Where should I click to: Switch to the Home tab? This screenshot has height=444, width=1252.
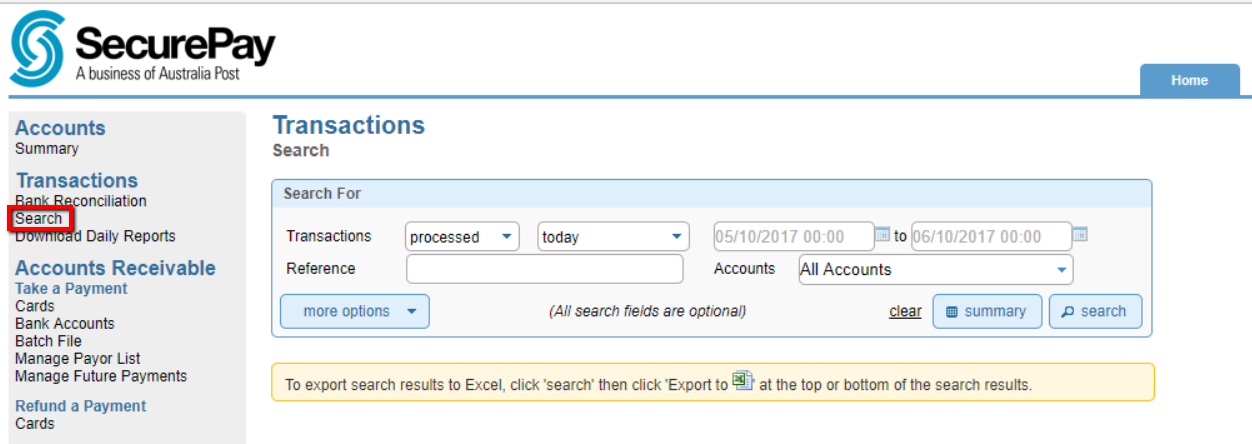tap(1190, 80)
